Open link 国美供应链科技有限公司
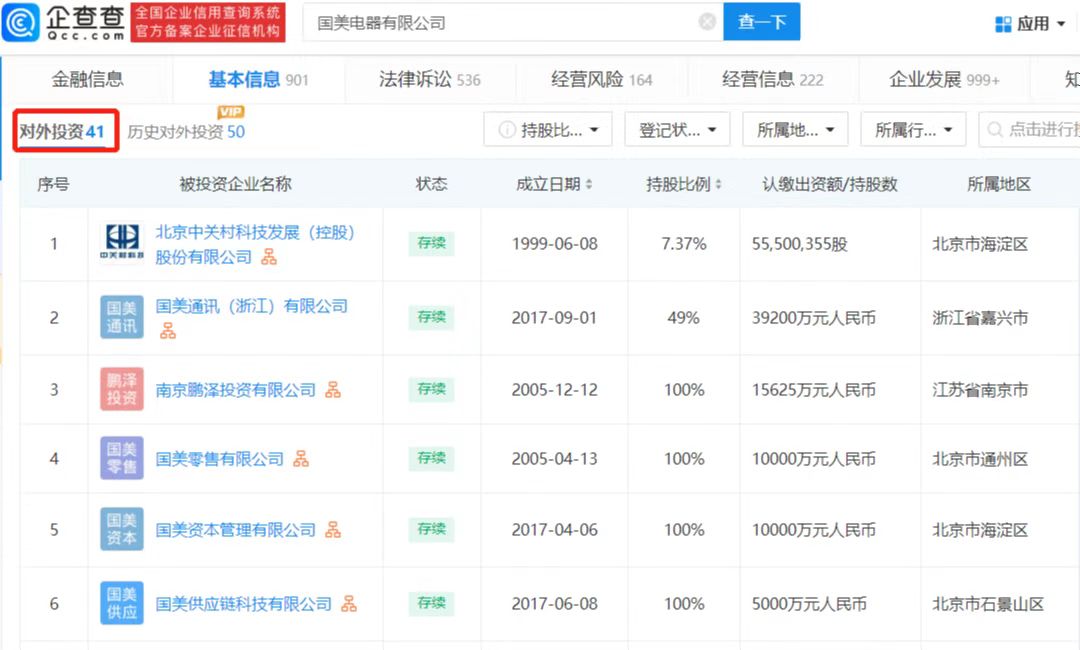1080x650 pixels. pos(244,605)
